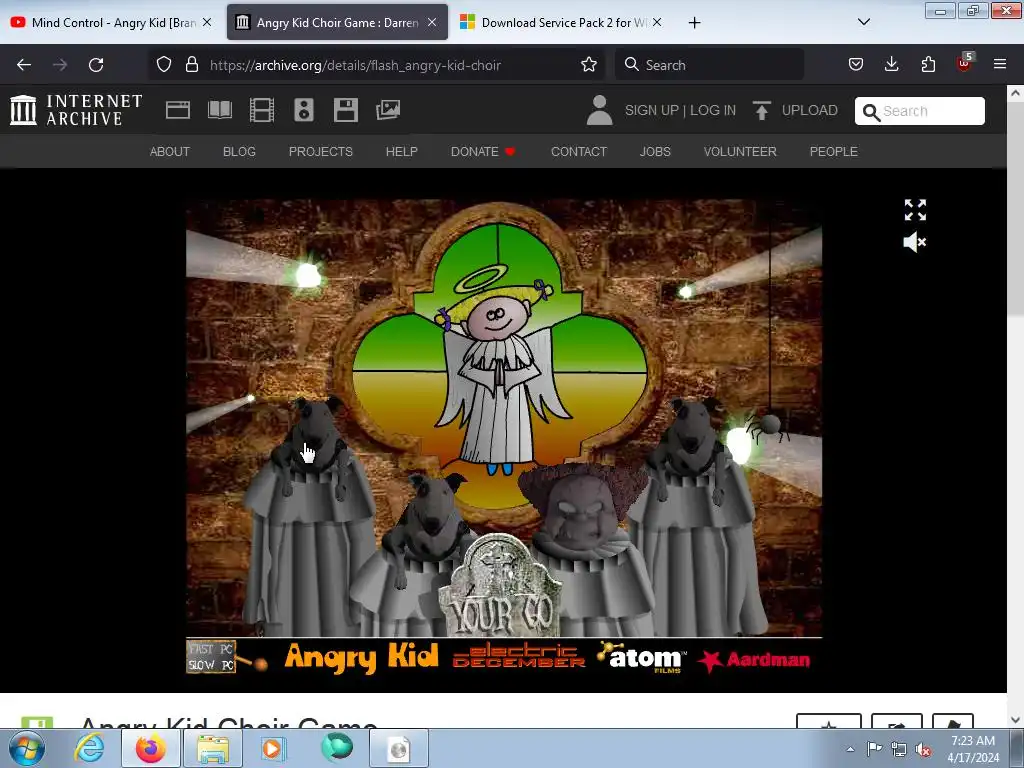
Task: Click the electric December logo
Action: point(519,656)
